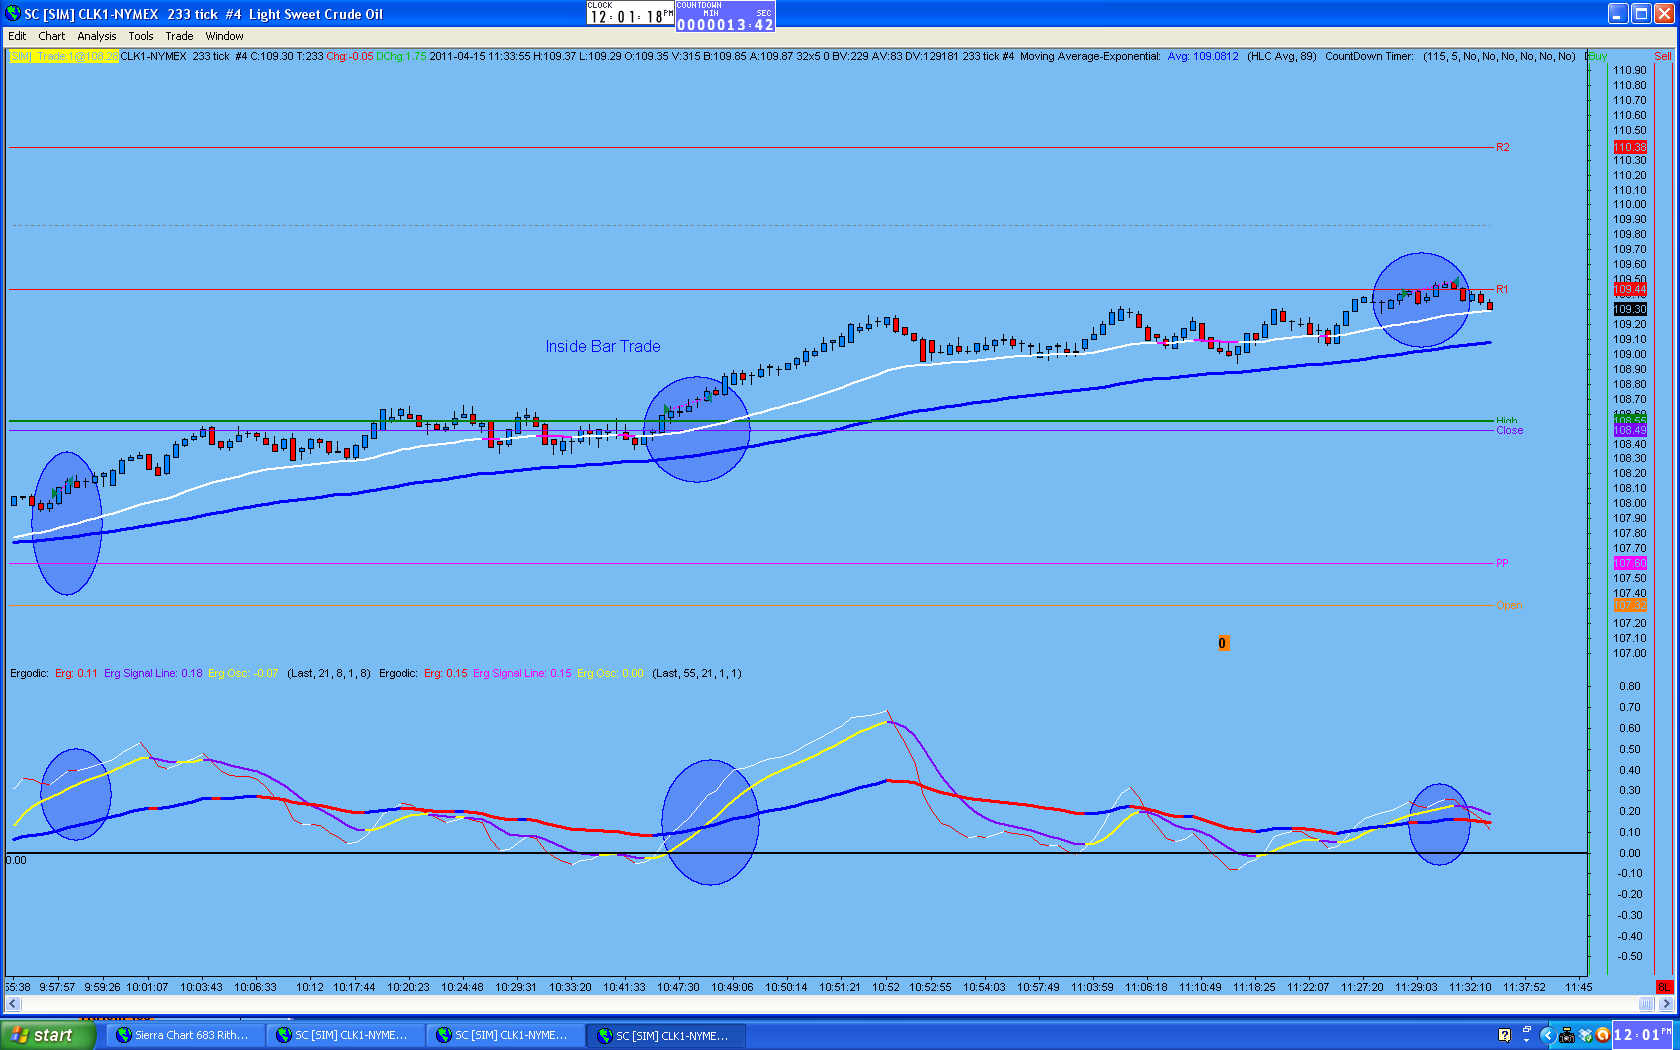The image size is (1680, 1050).
Task: Click the PP pivot line label
Action: point(1502,563)
